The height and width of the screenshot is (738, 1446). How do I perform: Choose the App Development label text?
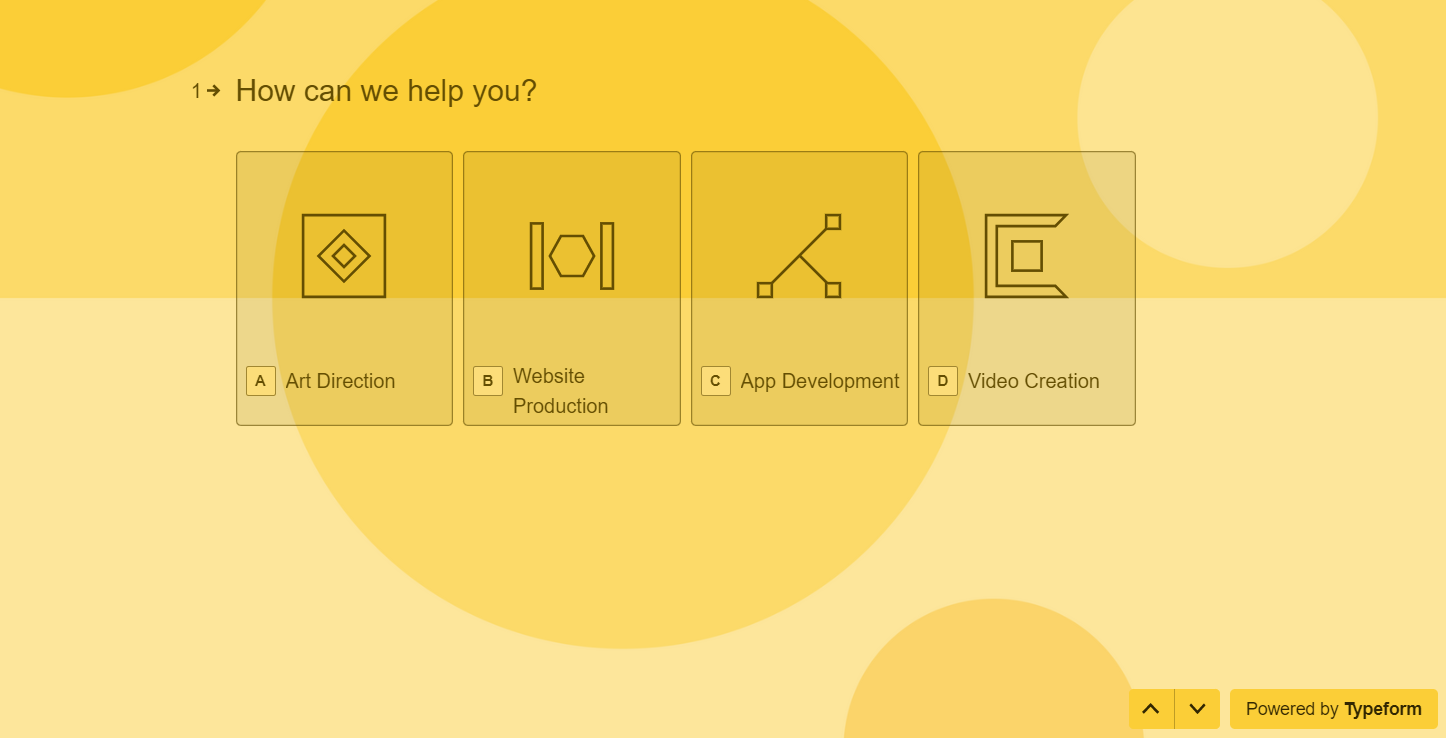[820, 381]
